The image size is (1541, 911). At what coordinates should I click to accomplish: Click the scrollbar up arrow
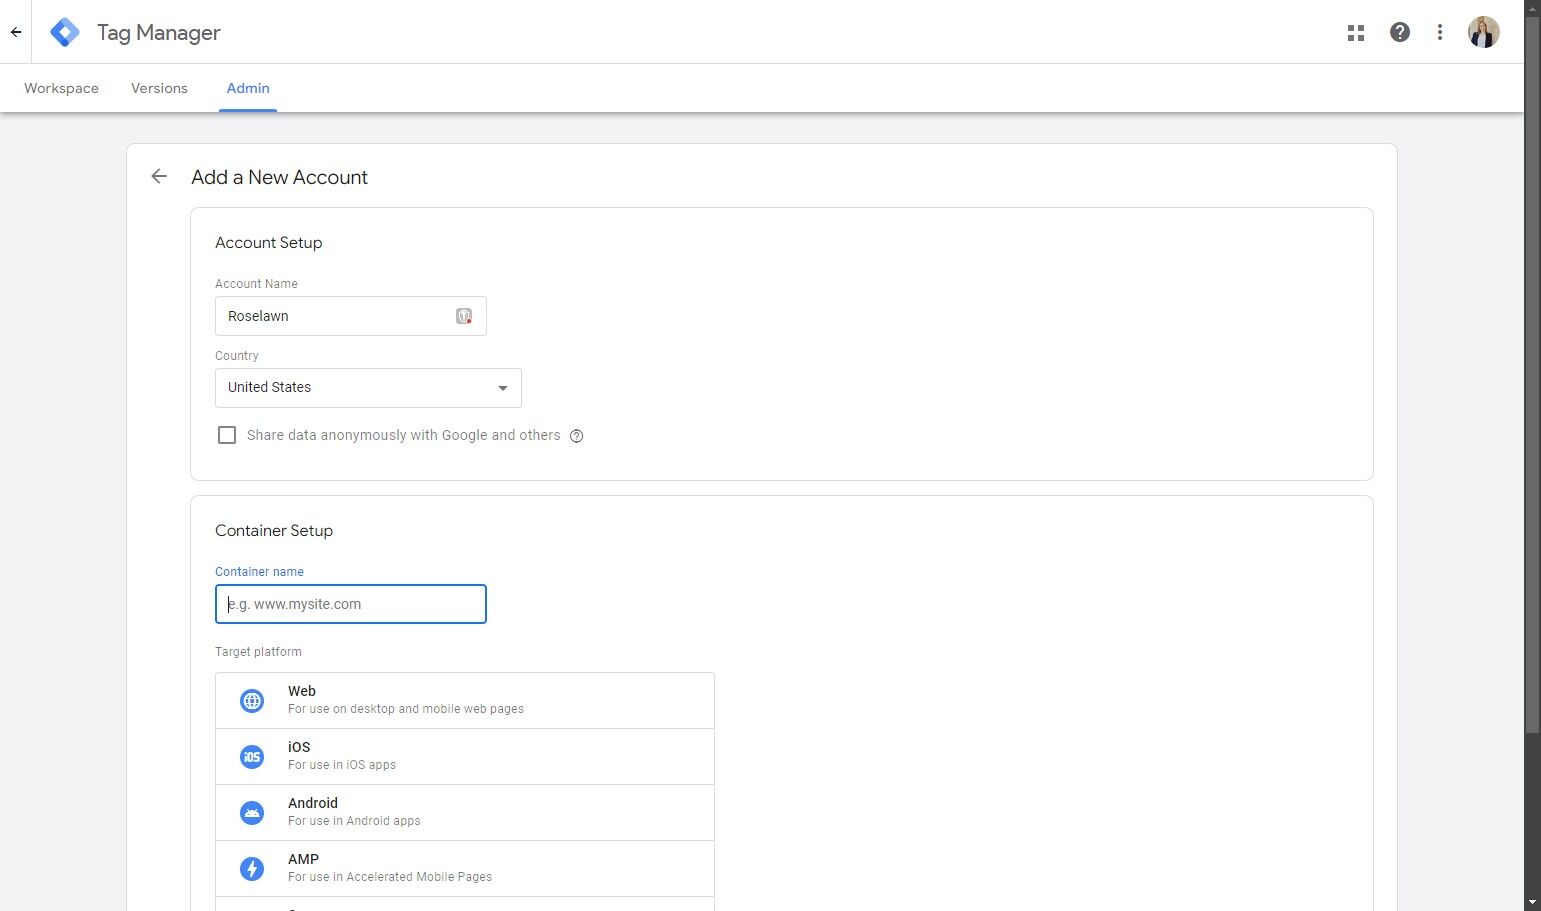click(1532, 8)
